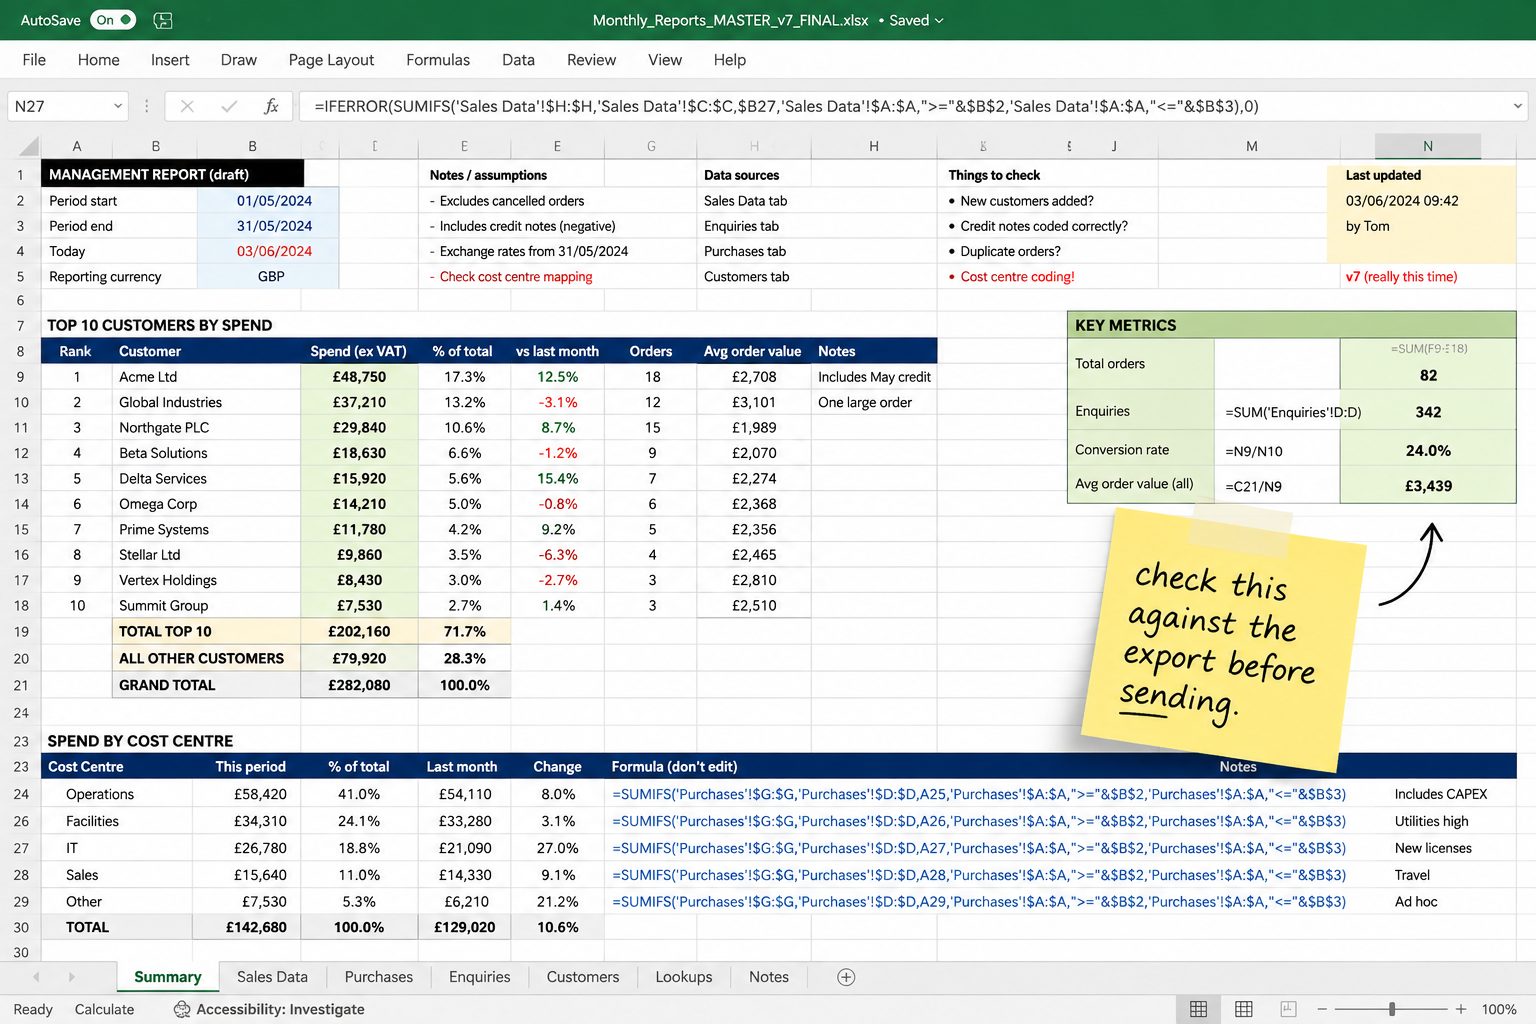The width and height of the screenshot is (1536, 1024).
Task: Click the Ready status indicator
Action: coord(33,1009)
